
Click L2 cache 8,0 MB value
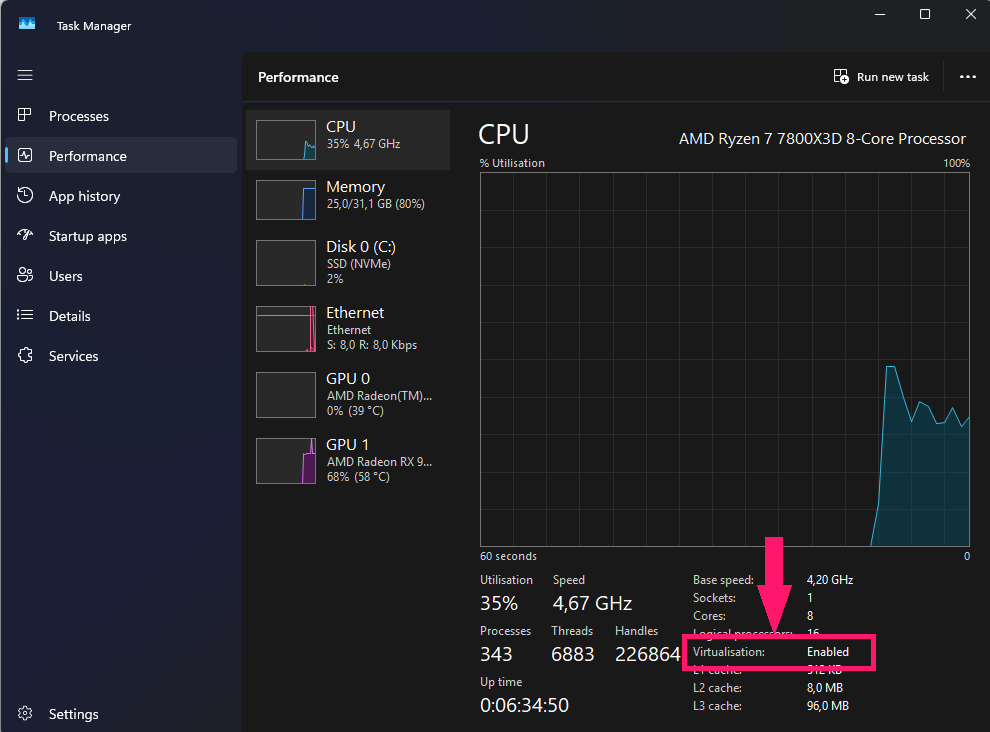tap(825, 688)
